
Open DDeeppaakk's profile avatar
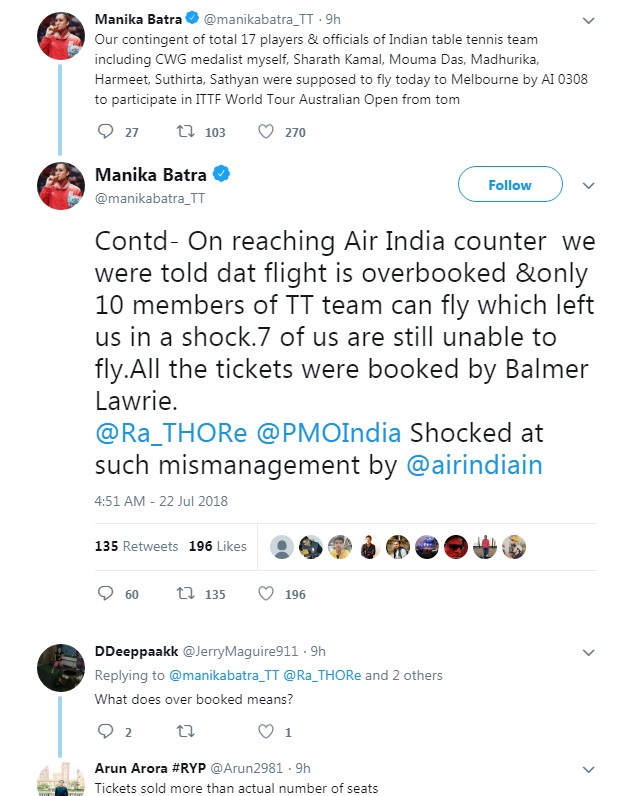pyautogui.click(x=61, y=667)
